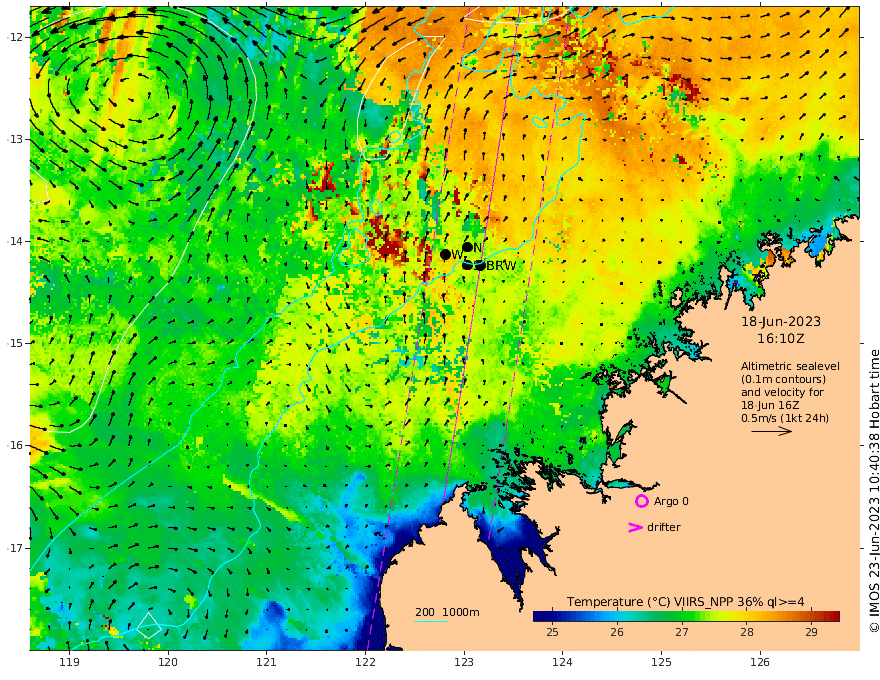Click the black station marker labeled W
The height and width of the screenshot is (680, 880).
click(x=446, y=255)
